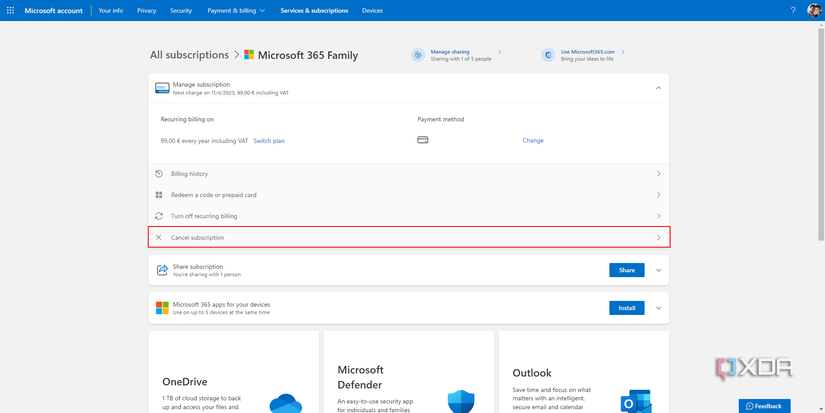Click the Use Microsoft365.com icon
825x413 pixels.
(548, 55)
